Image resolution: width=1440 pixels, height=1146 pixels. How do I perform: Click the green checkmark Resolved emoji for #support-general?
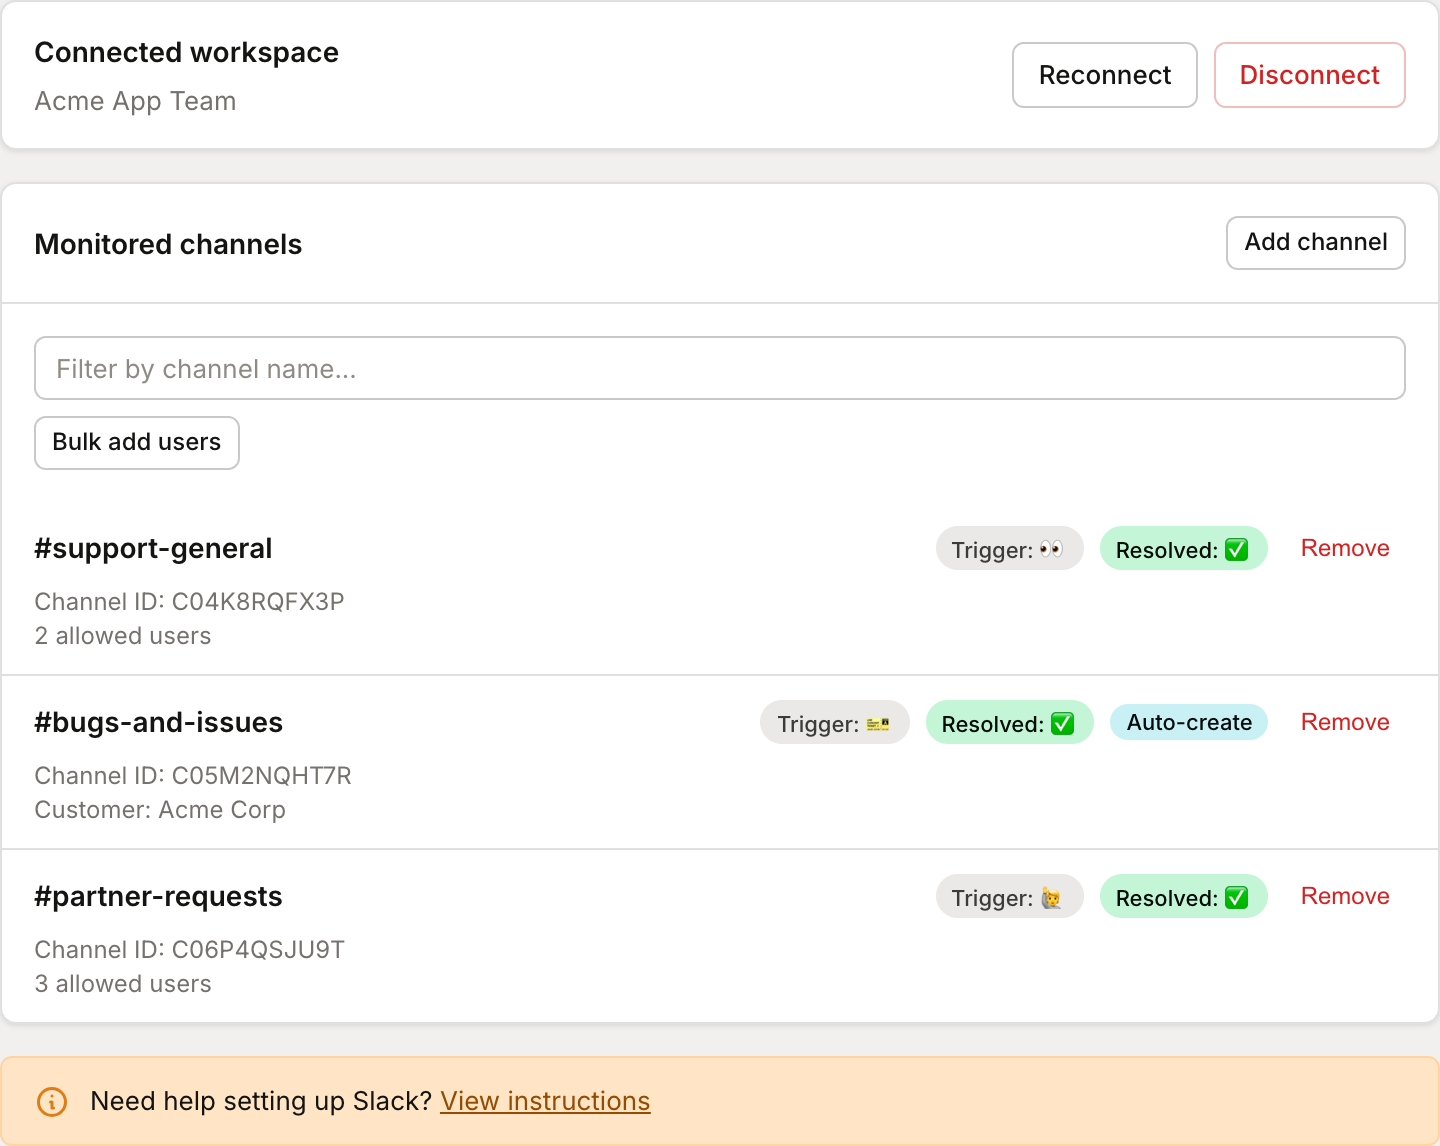[x=1237, y=550]
